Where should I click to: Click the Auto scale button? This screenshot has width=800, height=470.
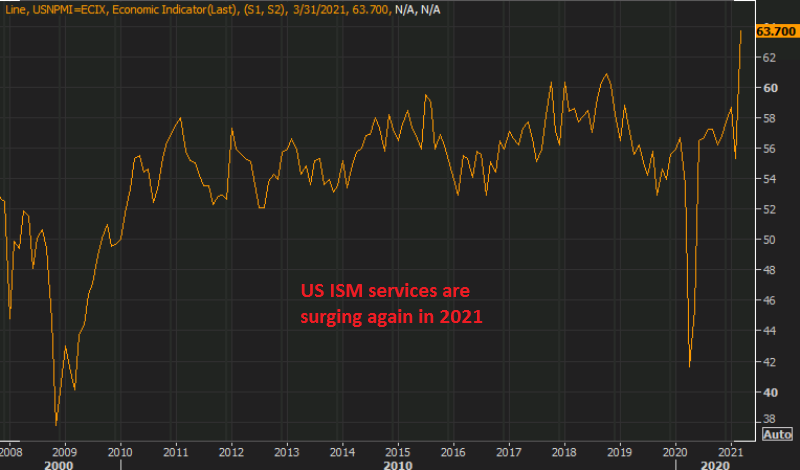coord(777,434)
